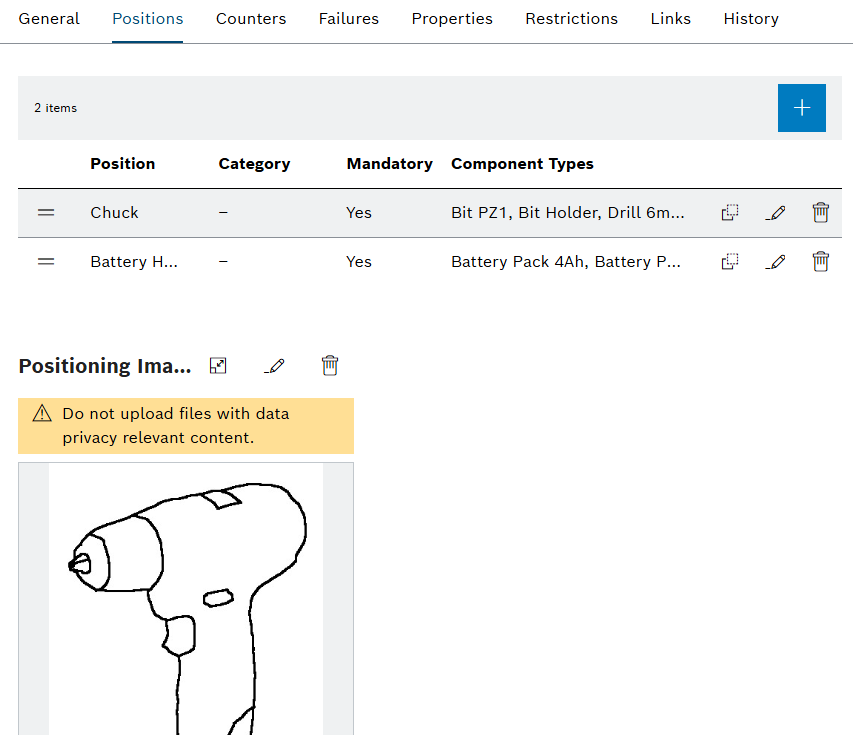Switch to the General tab
This screenshot has height=735, width=853.
click(49, 18)
